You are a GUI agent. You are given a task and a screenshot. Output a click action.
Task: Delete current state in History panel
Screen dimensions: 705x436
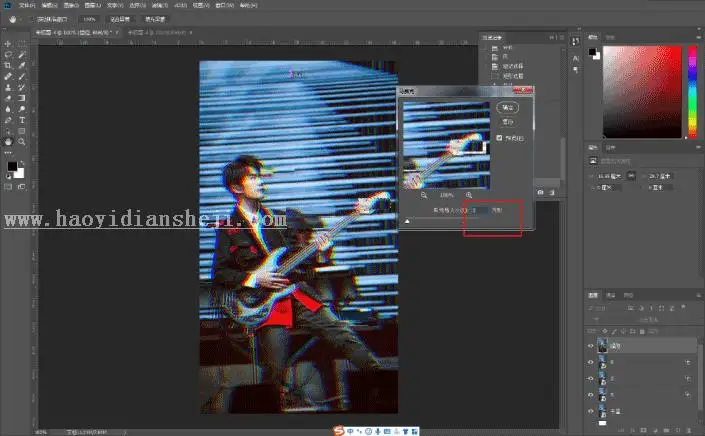coord(552,192)
